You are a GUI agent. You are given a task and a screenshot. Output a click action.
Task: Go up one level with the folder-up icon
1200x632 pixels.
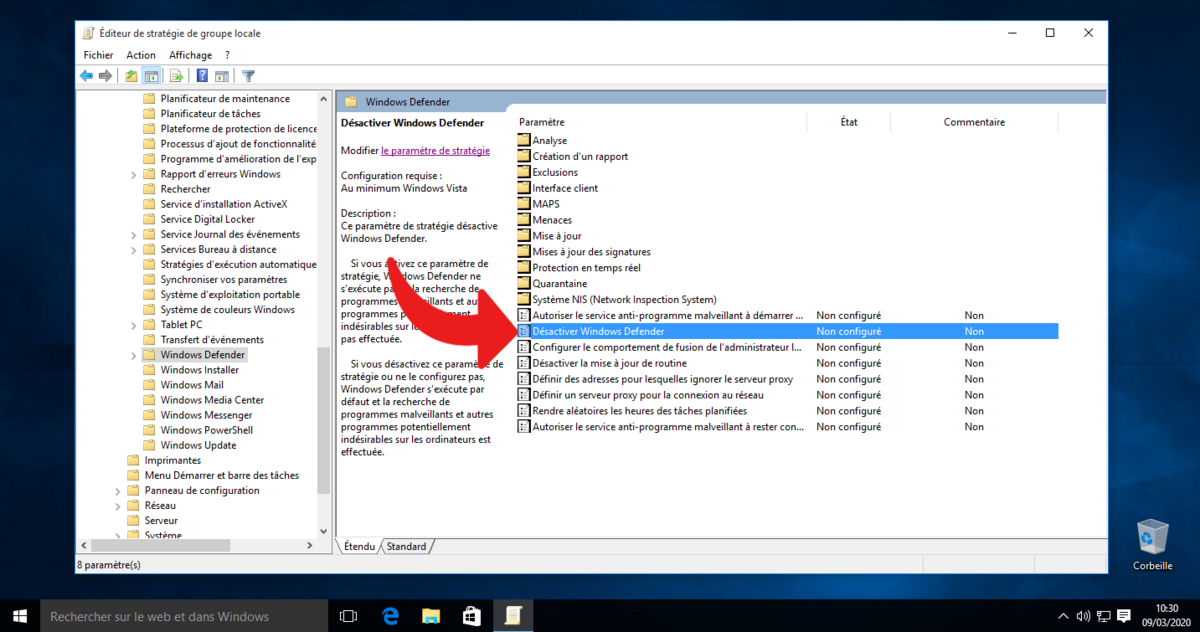coord(132,76)
